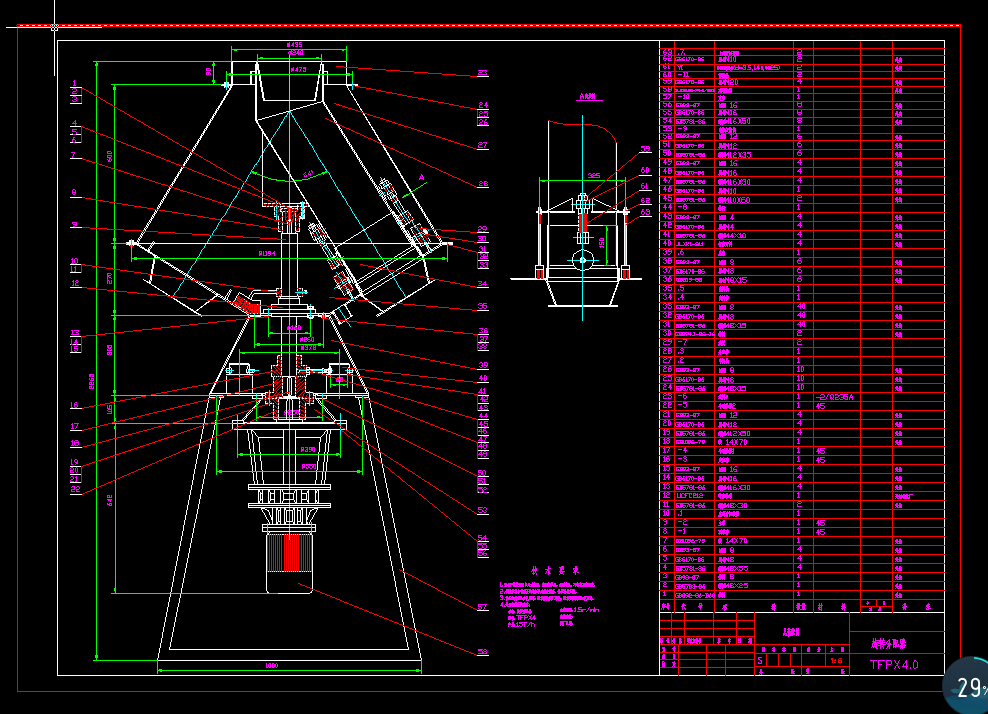Select the S sheet field in title block
Screen dimensions: 988x714
761,660
